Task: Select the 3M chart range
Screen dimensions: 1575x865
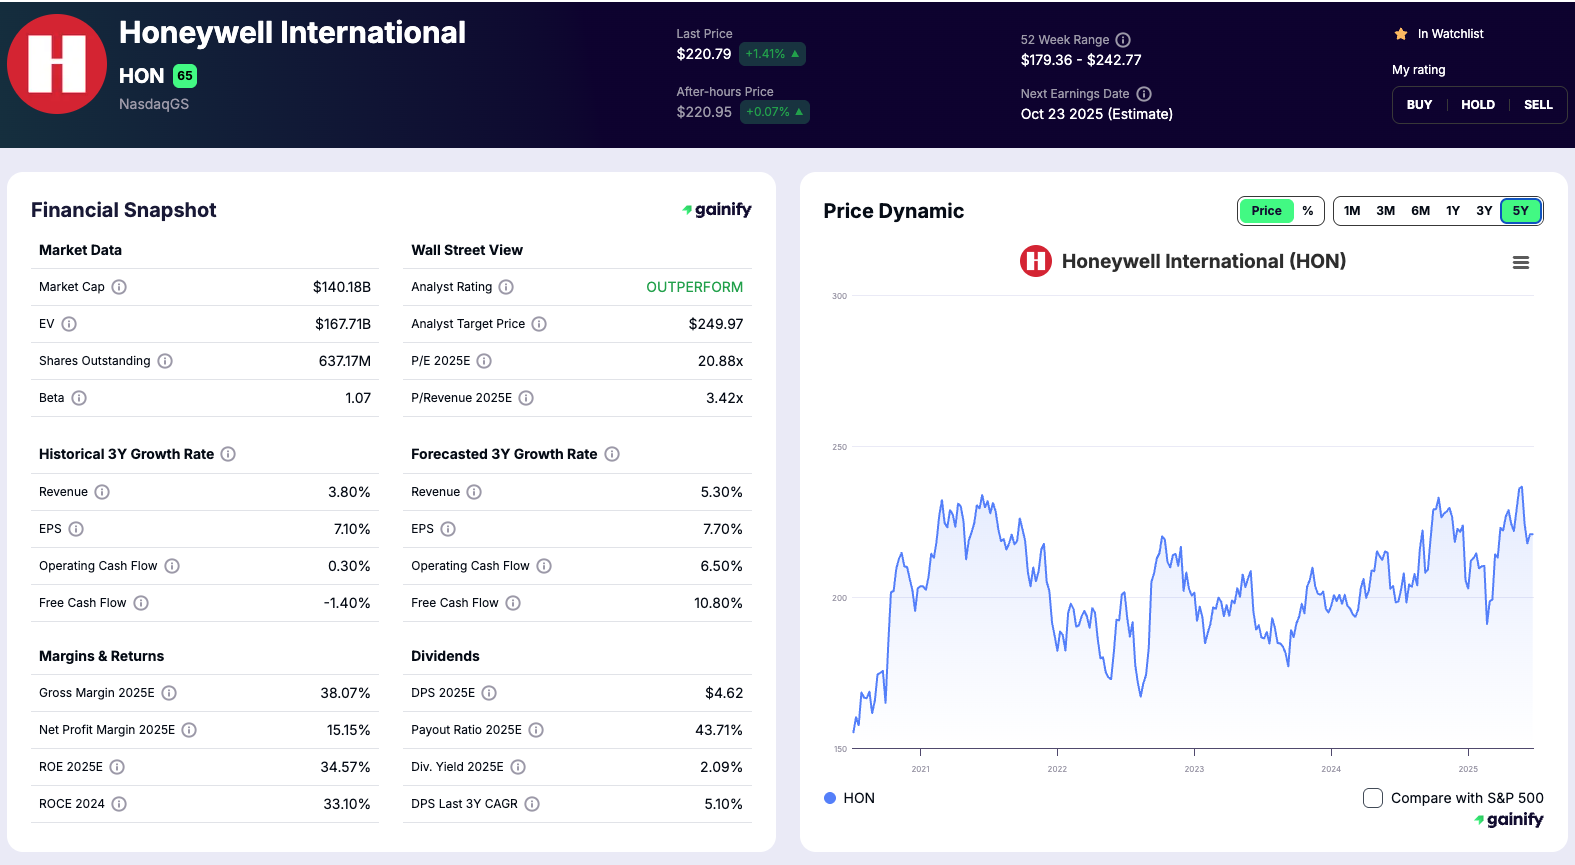Action: (1385, 211)
